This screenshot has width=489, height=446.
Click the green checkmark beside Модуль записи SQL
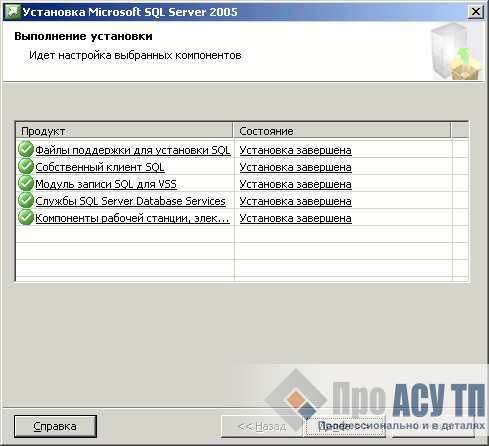26,183
